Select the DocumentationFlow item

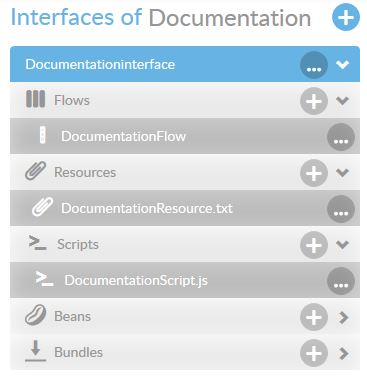[x=185, y=136]
